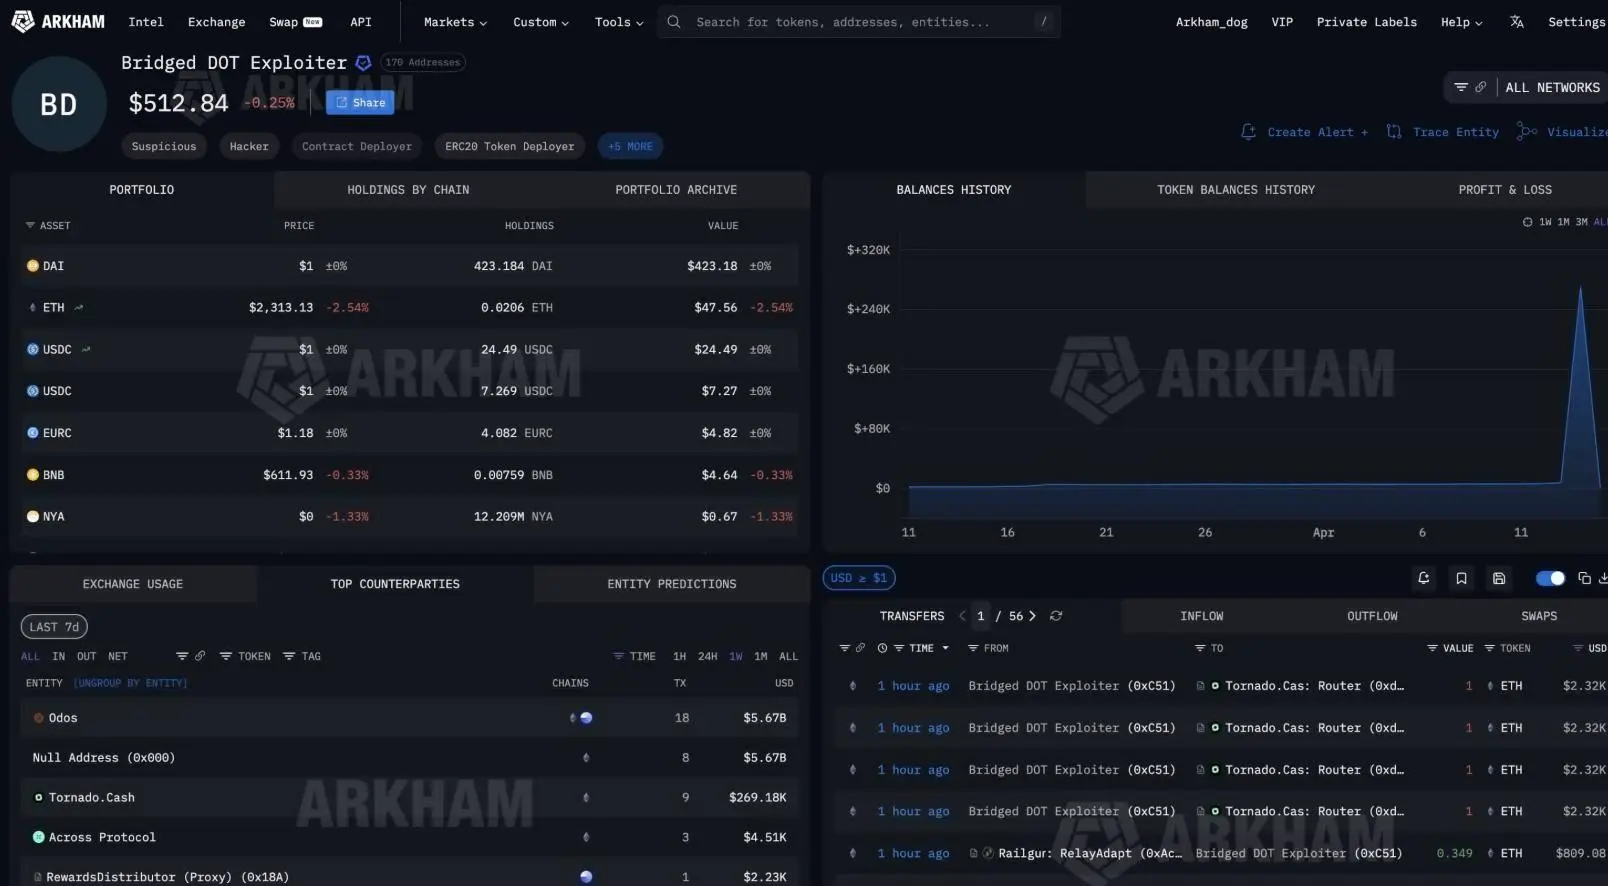Click the network filter icon beside All Networks
1608x886 pixels.
[1461, 87]
